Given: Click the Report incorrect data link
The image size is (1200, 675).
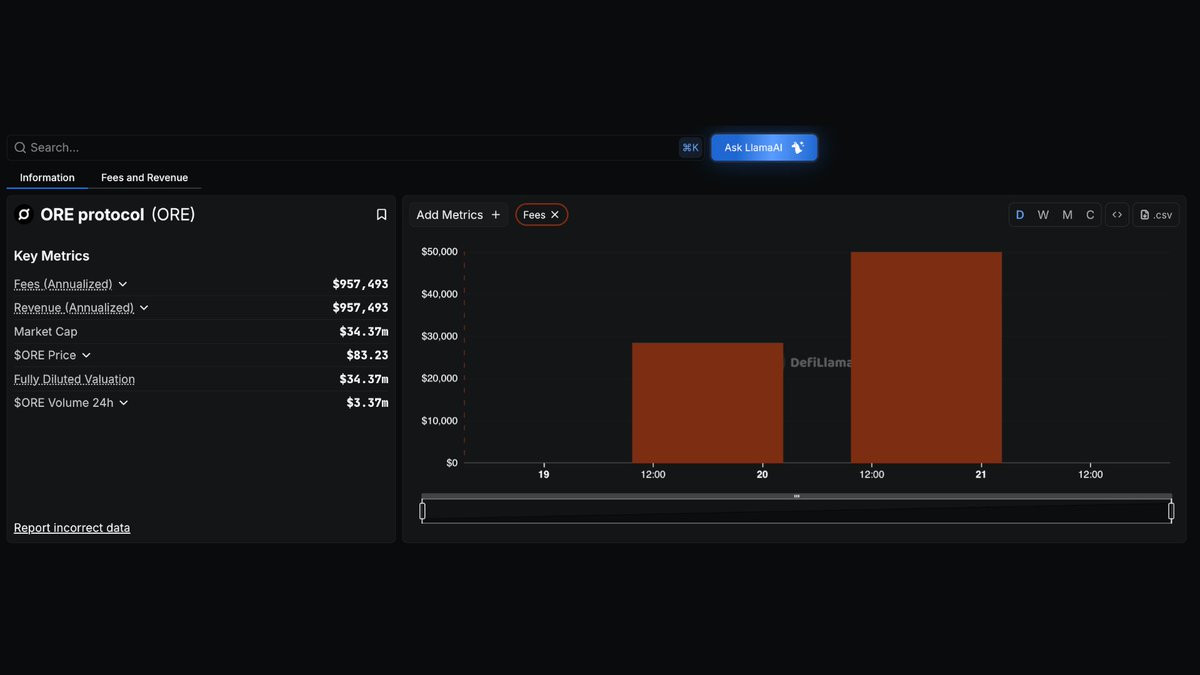Looking at the screenshot, I should tap(72, 528).
